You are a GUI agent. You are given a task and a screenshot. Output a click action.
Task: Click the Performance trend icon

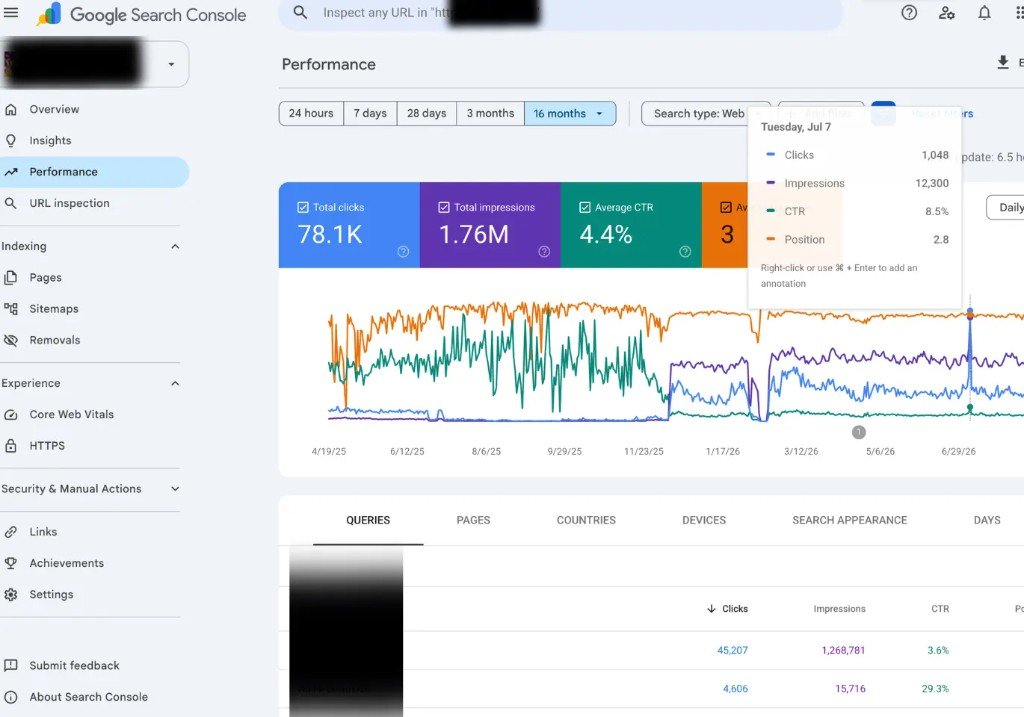coord(11,172)
